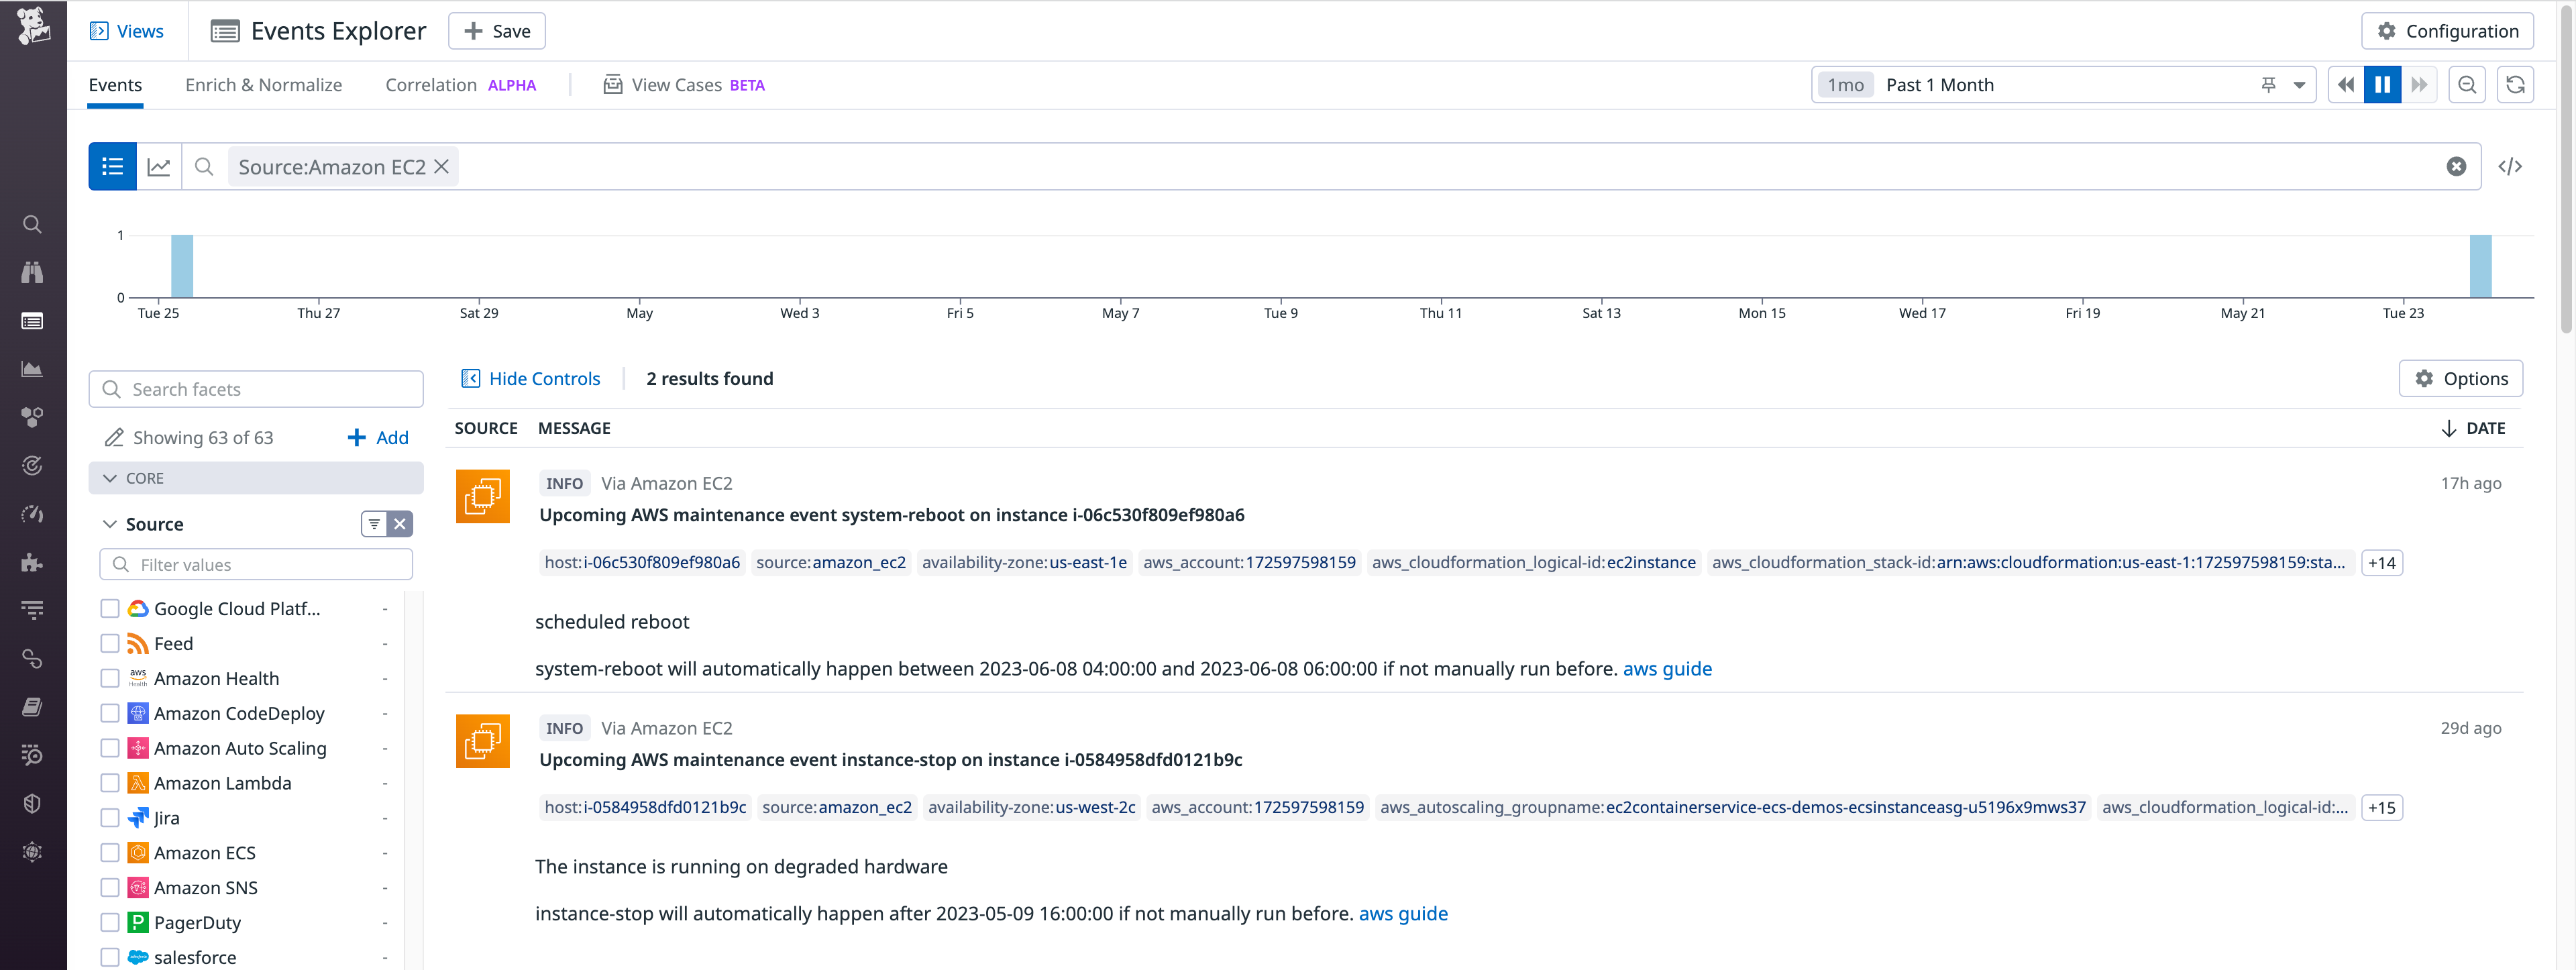
Task: Open the raw query editor with the </> icon
Action: coord(2511,166)
